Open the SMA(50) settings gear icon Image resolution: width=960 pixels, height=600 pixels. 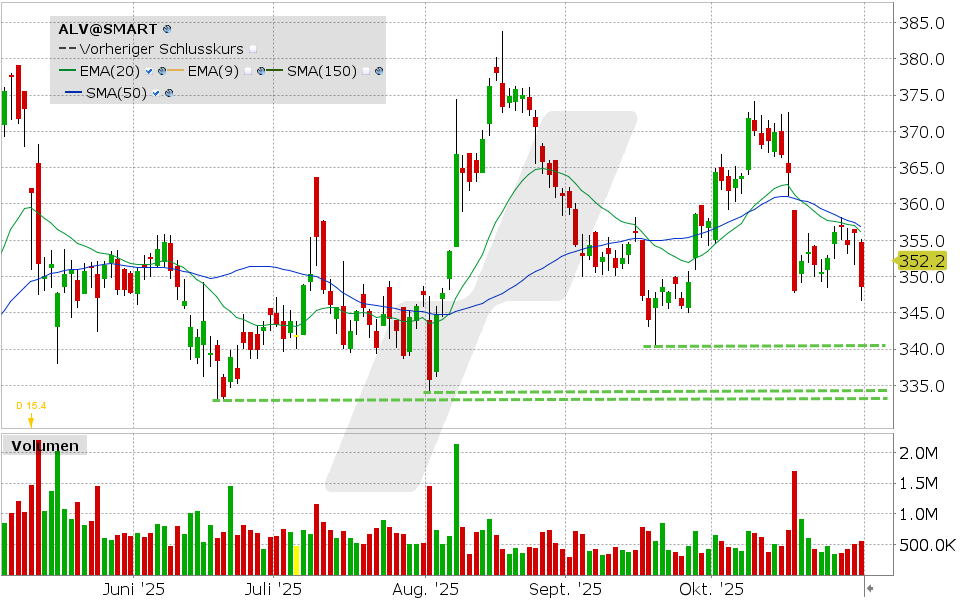pyautogui.click(x=169, y=91)
